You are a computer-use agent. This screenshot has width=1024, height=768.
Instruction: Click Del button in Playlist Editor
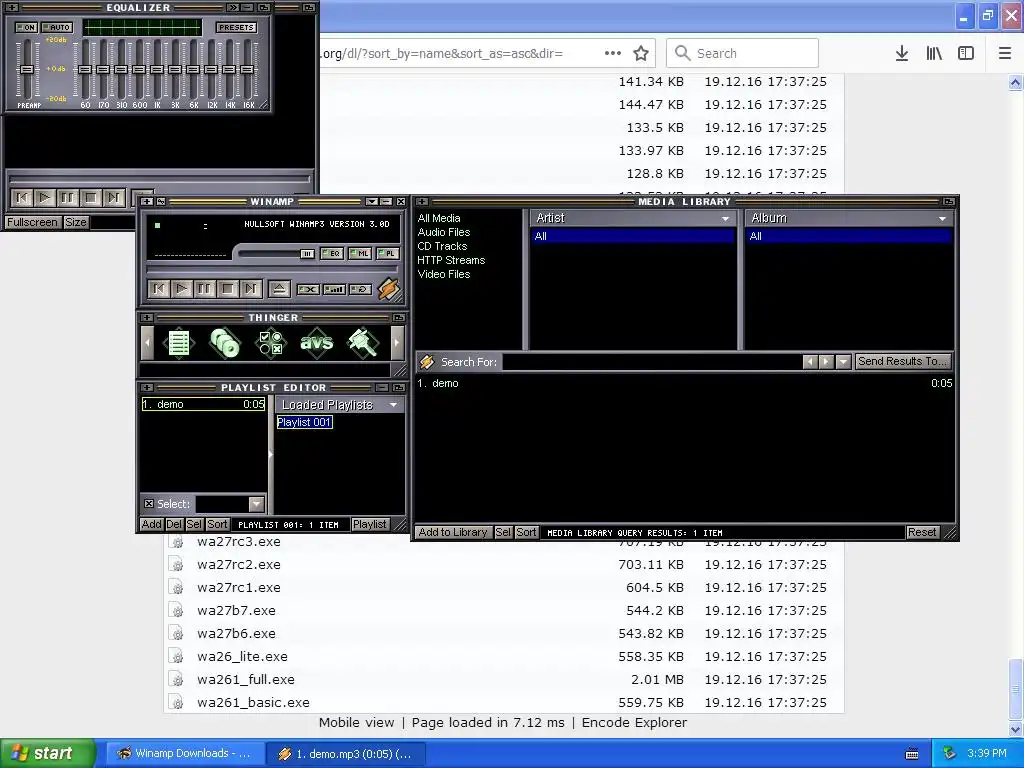(x=174, y=524)
